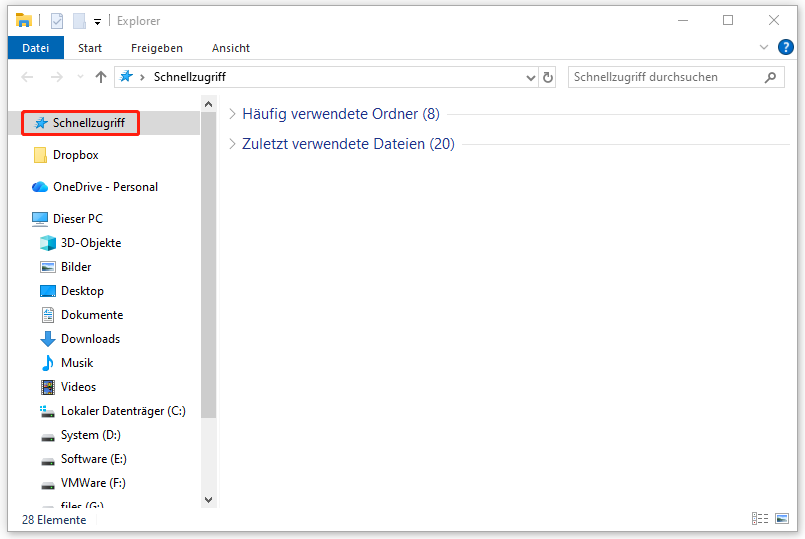Click the Explorer folder icon in title bar

click(x=24, y=21)
